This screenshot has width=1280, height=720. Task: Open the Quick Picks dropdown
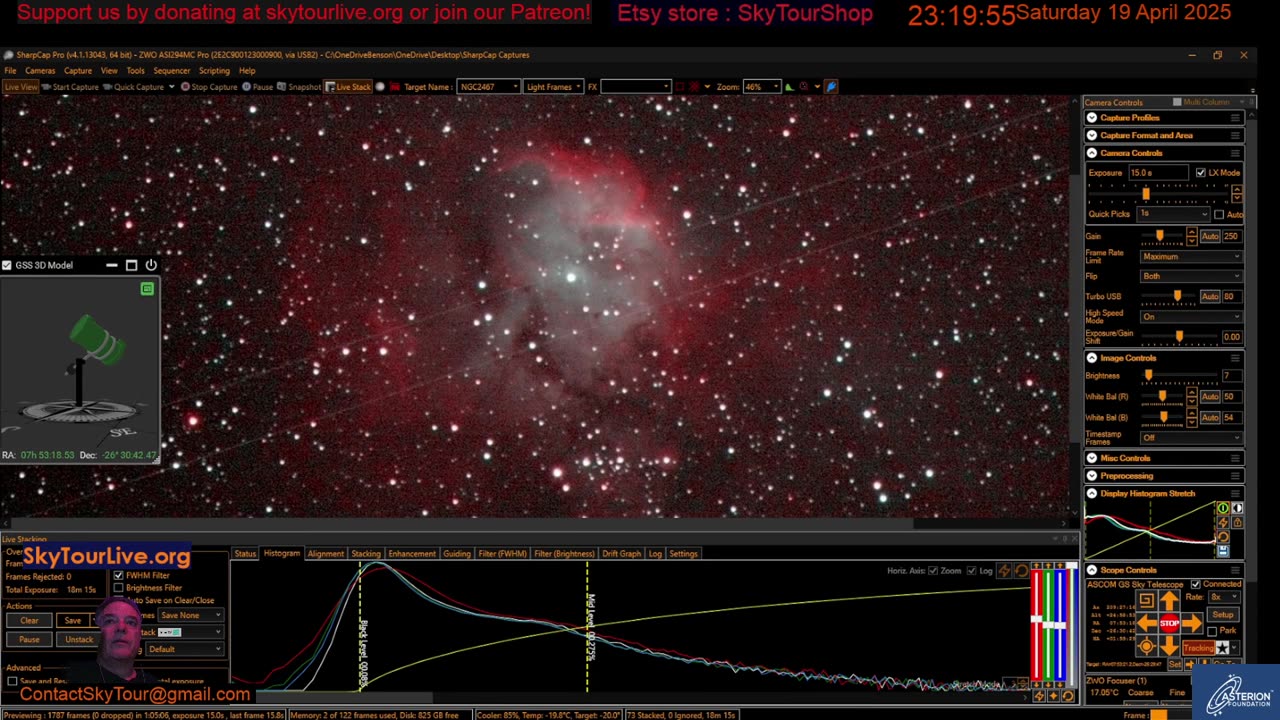point(1174,214)
